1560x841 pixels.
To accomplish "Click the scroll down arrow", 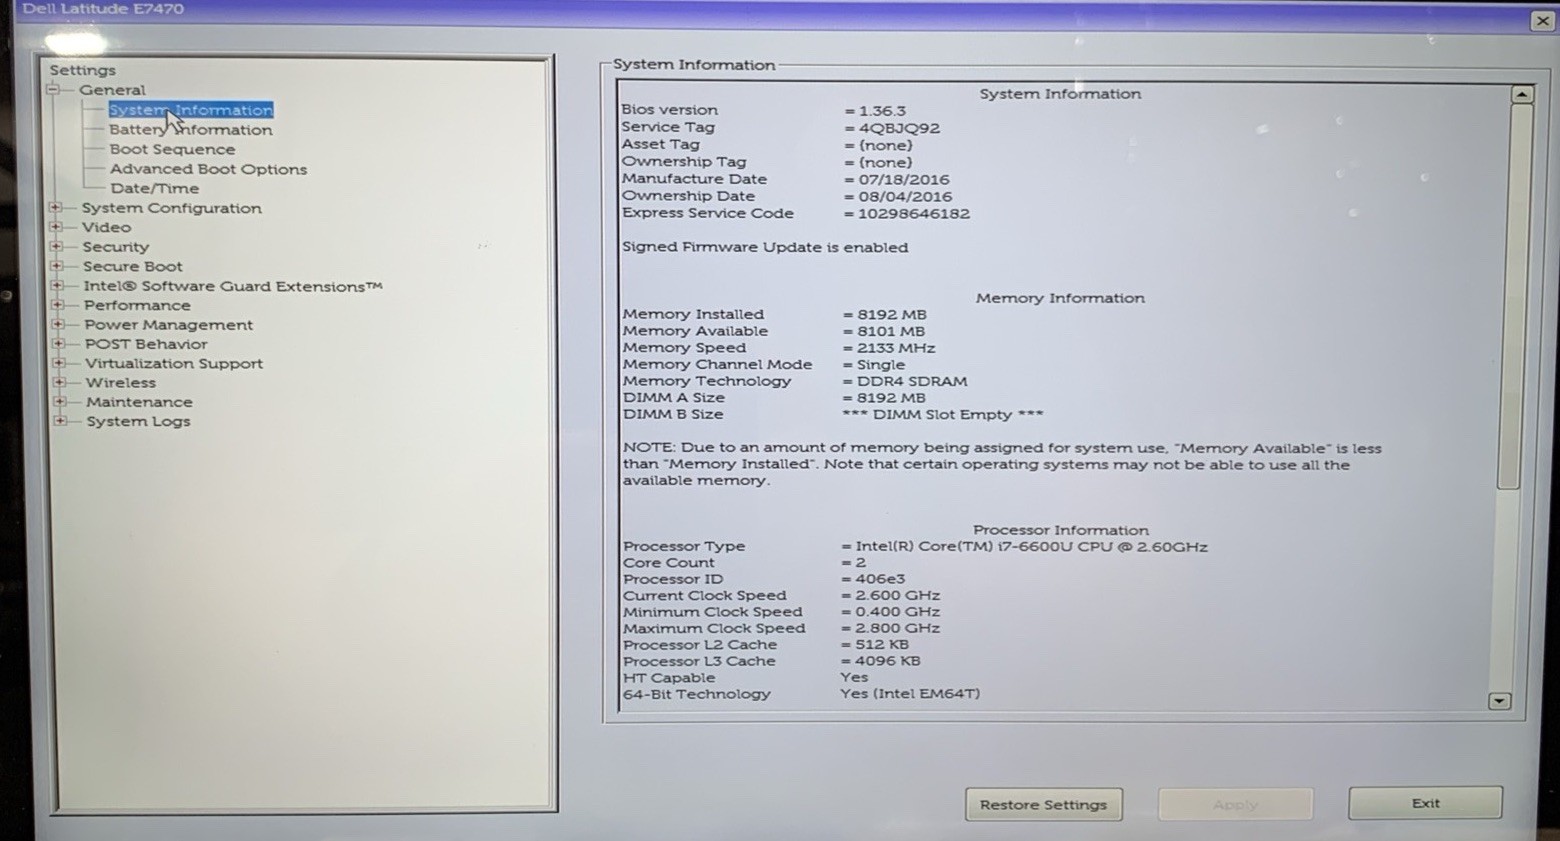I will [x=1499, y=701].
